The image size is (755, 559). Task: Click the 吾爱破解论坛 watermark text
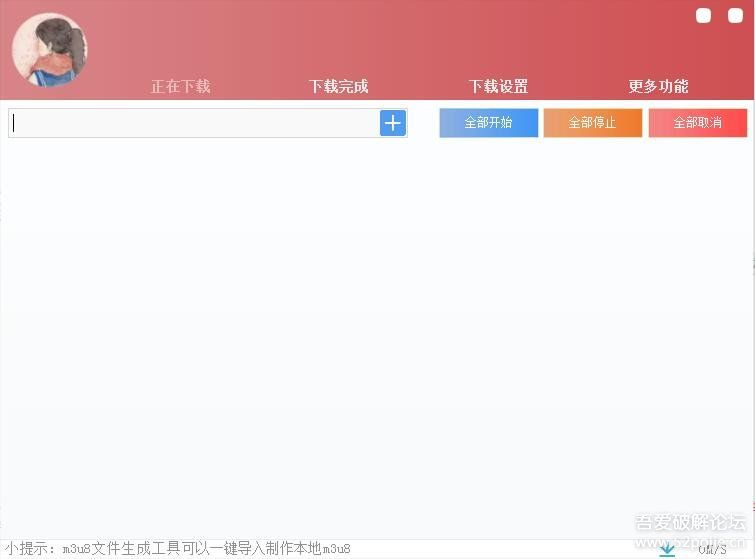pos(690,522)
